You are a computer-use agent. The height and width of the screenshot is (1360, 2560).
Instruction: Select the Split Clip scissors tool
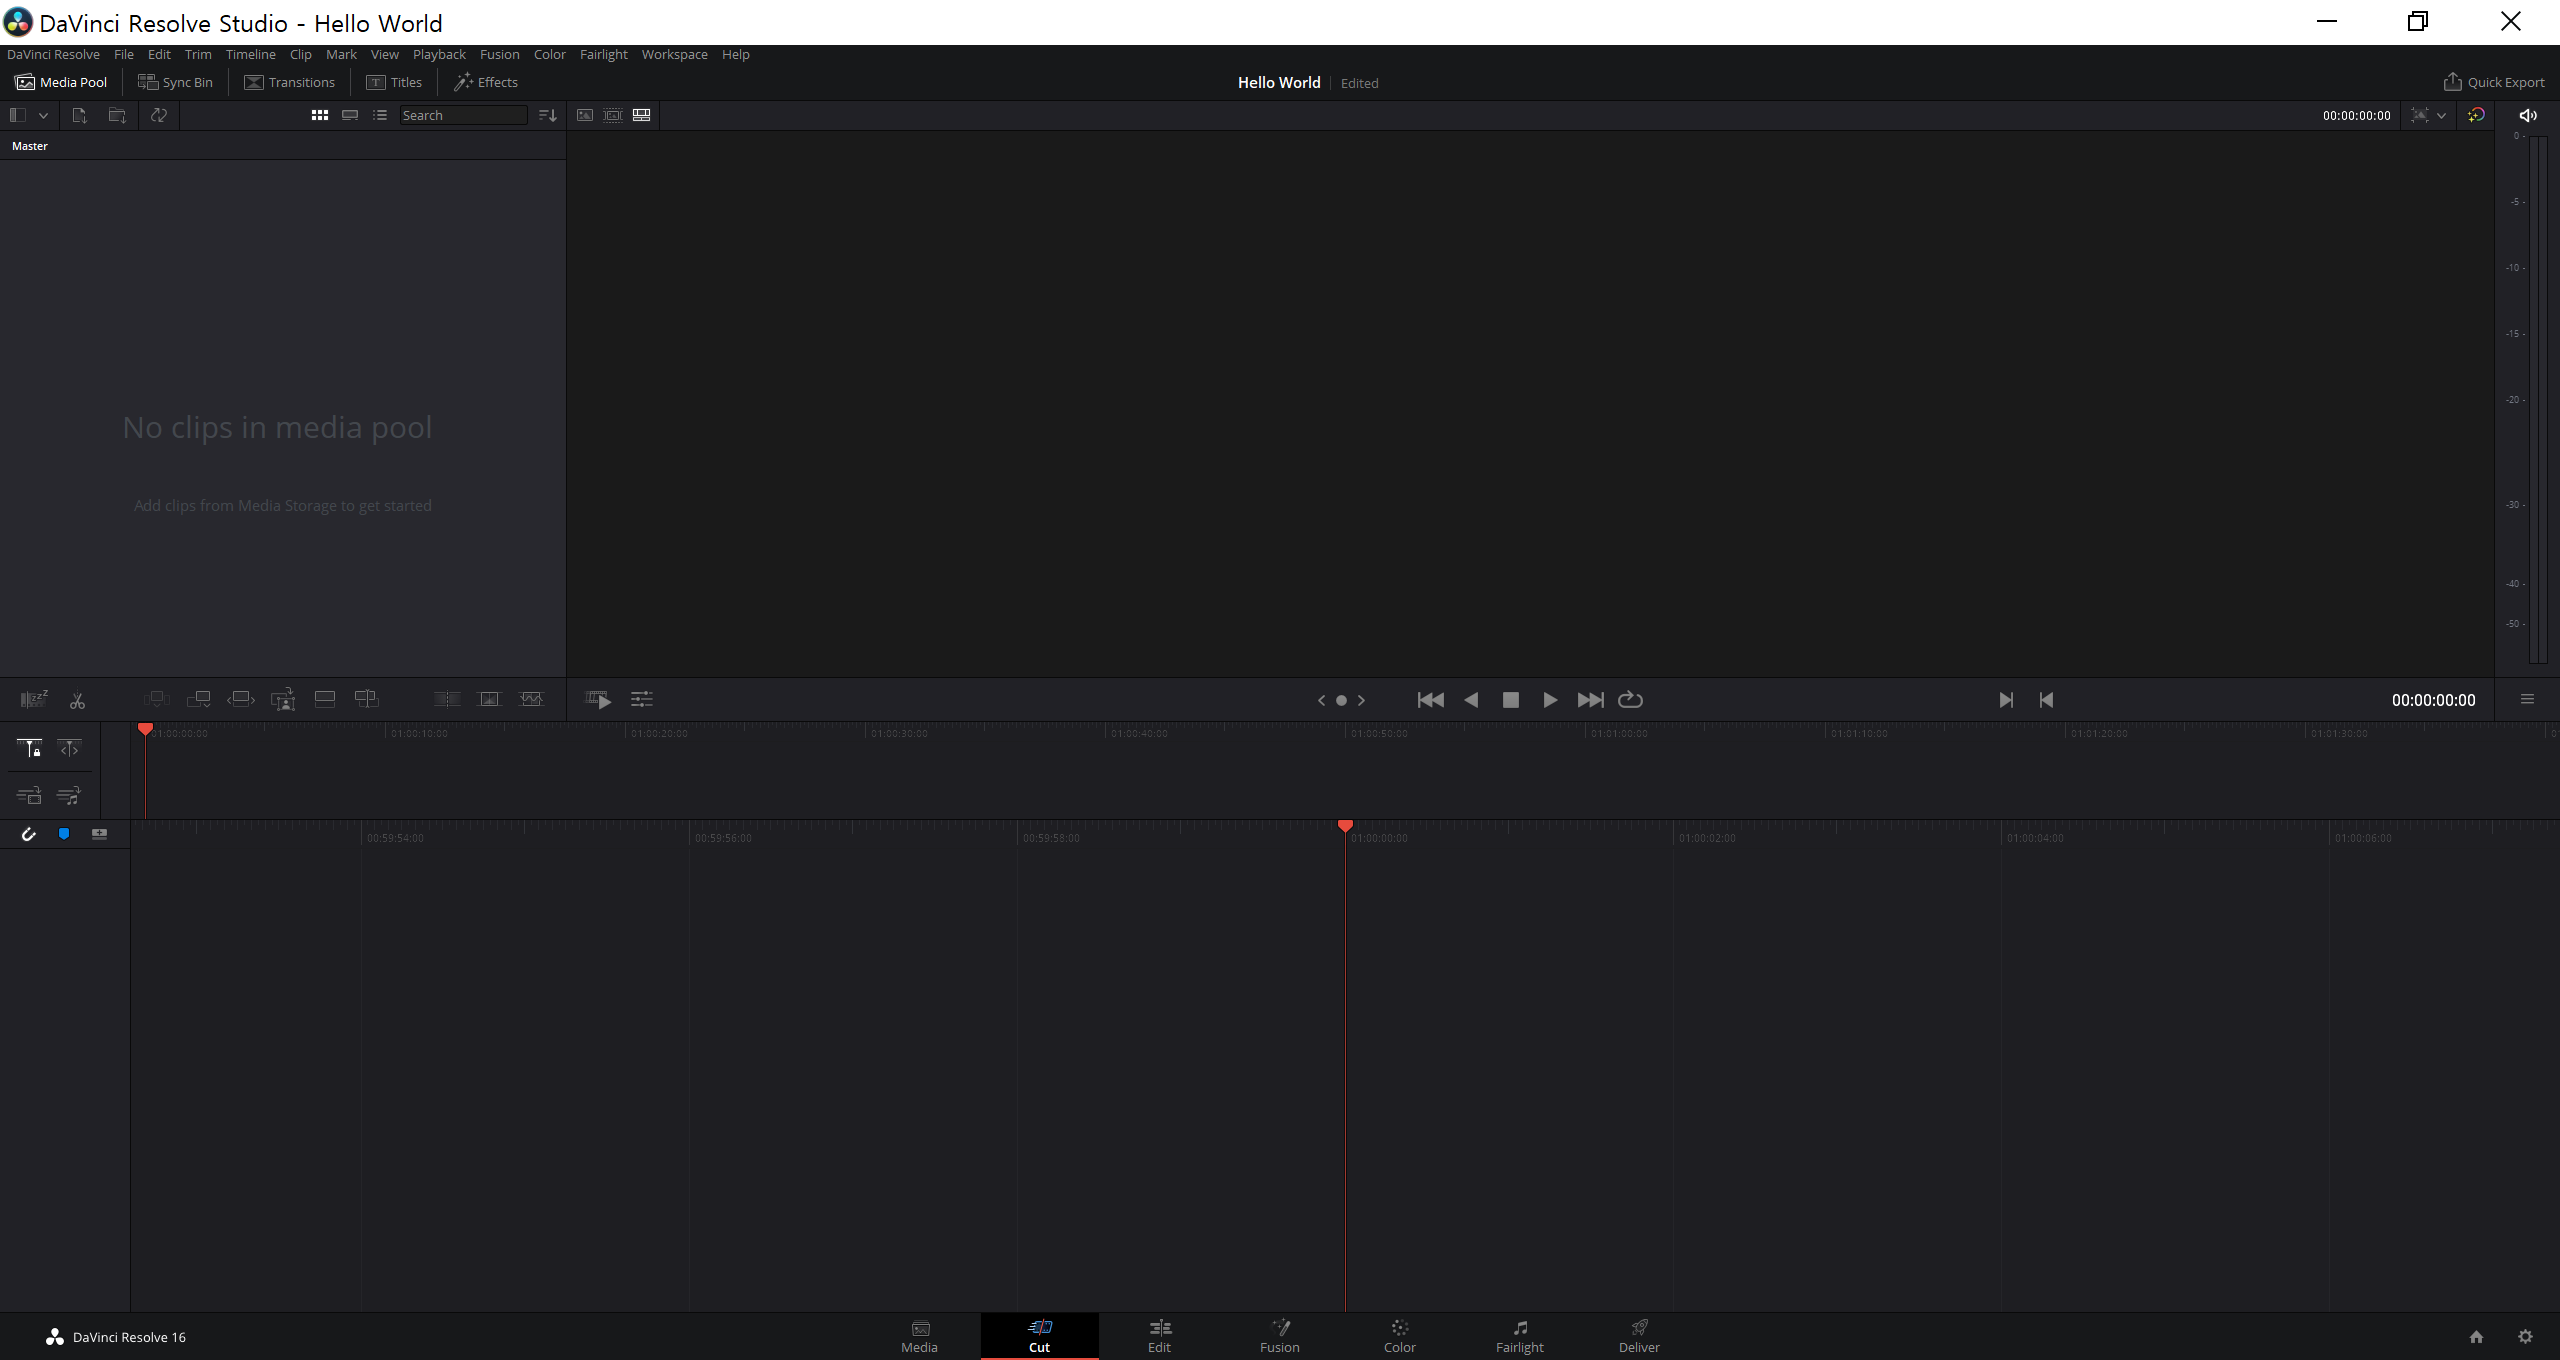tap(77, 700)
